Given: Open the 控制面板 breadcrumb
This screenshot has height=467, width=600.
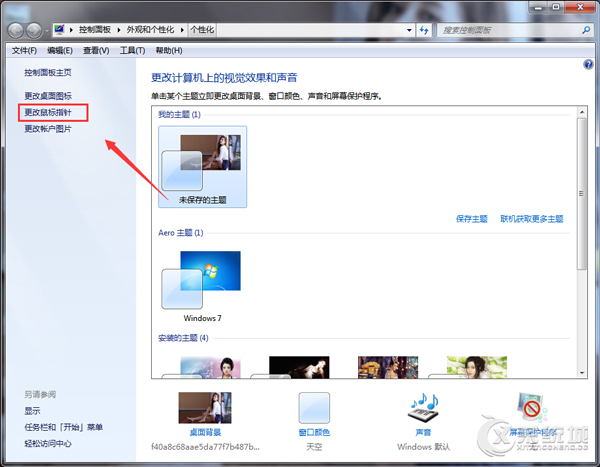Looking at the screenshot, I should click(x=95, y=30).
